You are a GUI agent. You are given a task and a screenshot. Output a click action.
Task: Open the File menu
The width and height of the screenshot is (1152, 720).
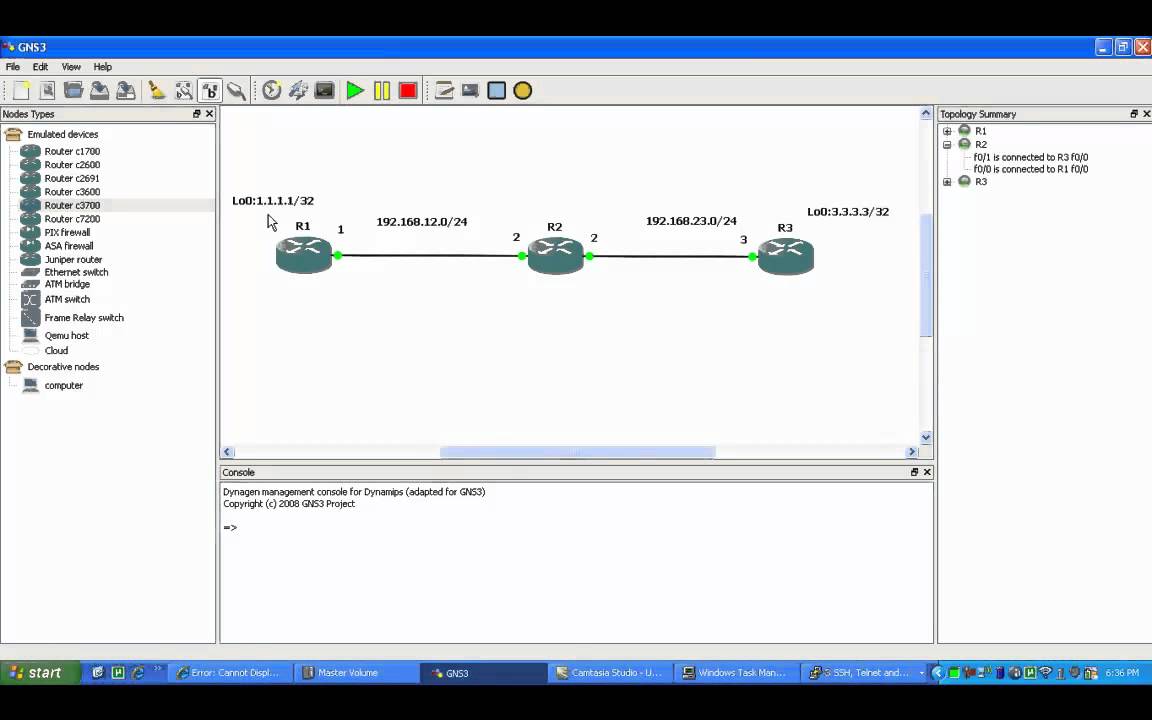click(12, 67)
